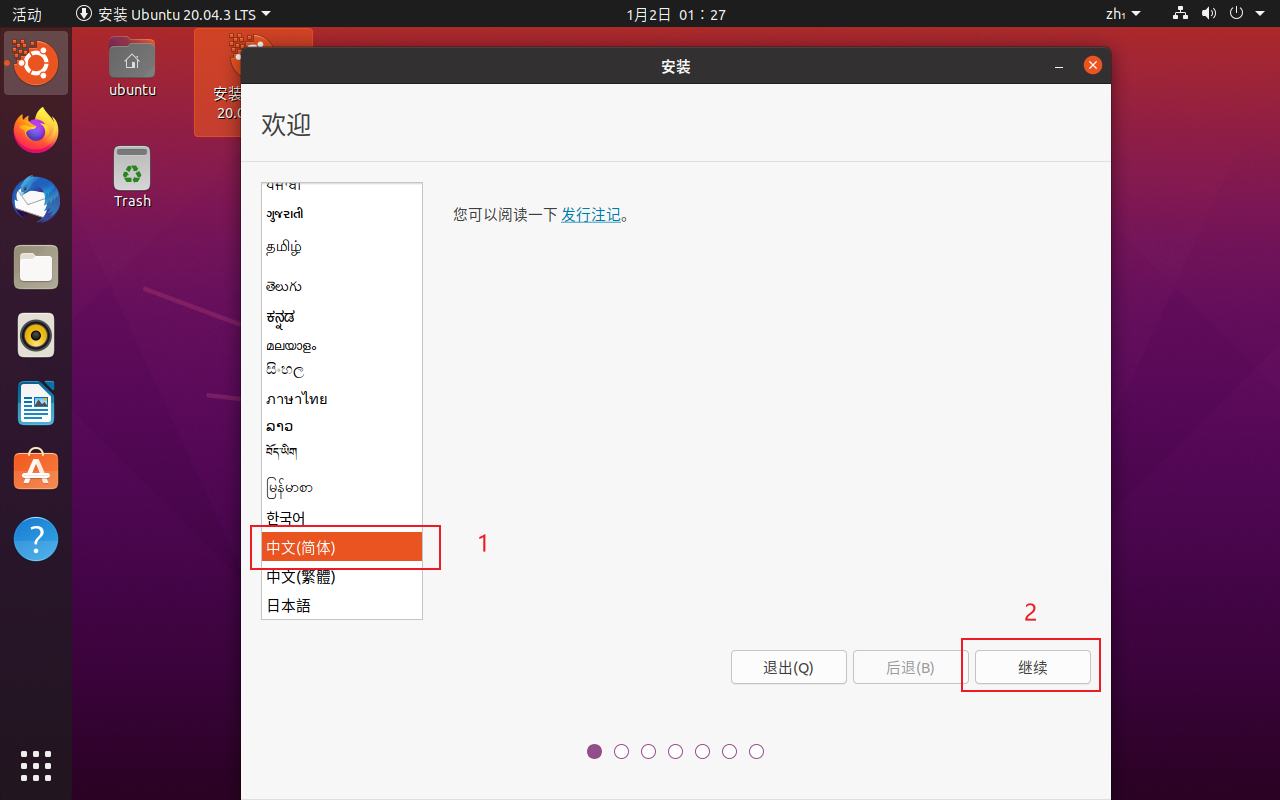Select the install Ubuntu desktop launcher
This screenshot has width=1280, height=800.
218,82
